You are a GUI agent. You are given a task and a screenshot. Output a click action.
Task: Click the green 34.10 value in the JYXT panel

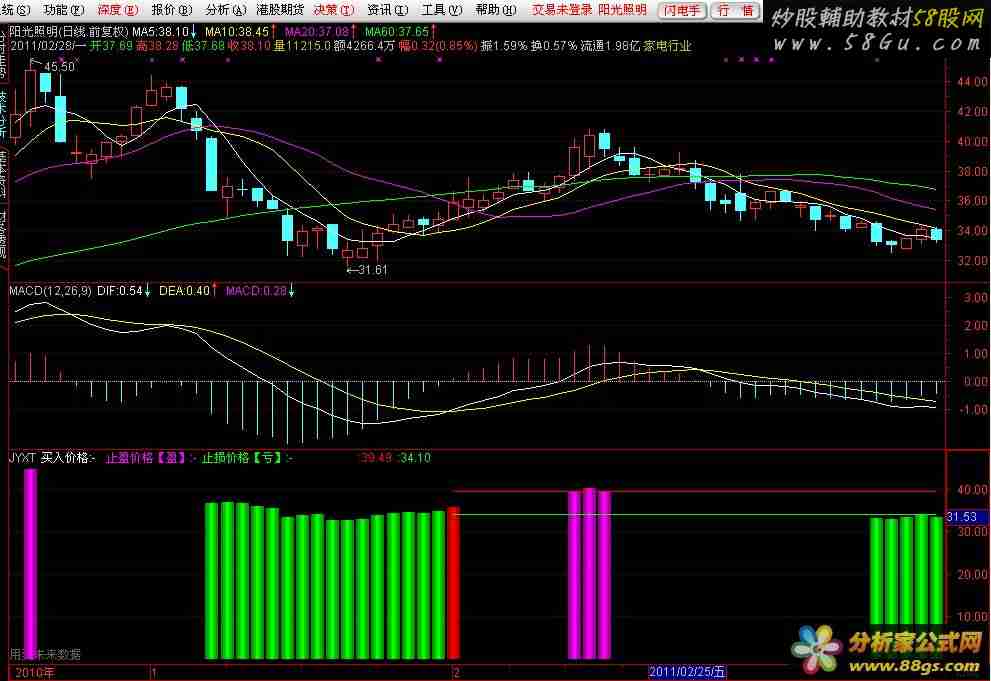pyautogui.click(x=416, y=457)
